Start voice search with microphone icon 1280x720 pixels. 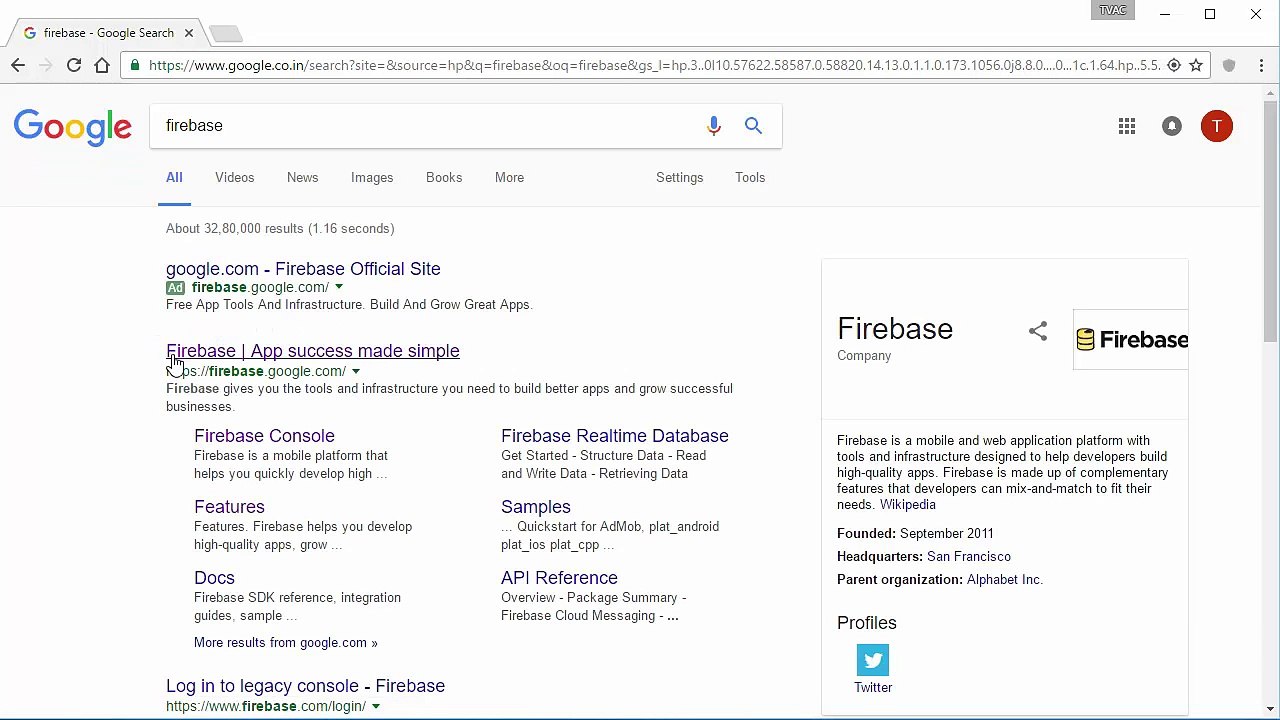[x=714, y=126]
